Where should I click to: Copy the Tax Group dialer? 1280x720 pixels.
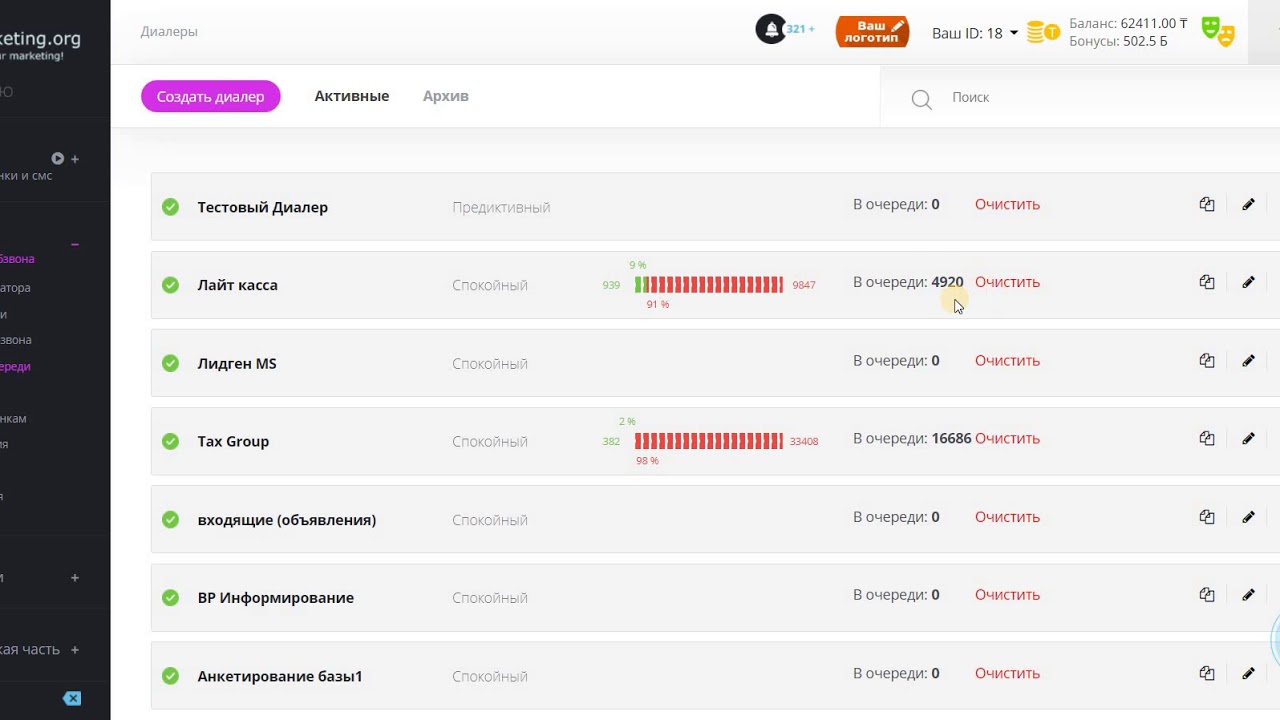1207,438
